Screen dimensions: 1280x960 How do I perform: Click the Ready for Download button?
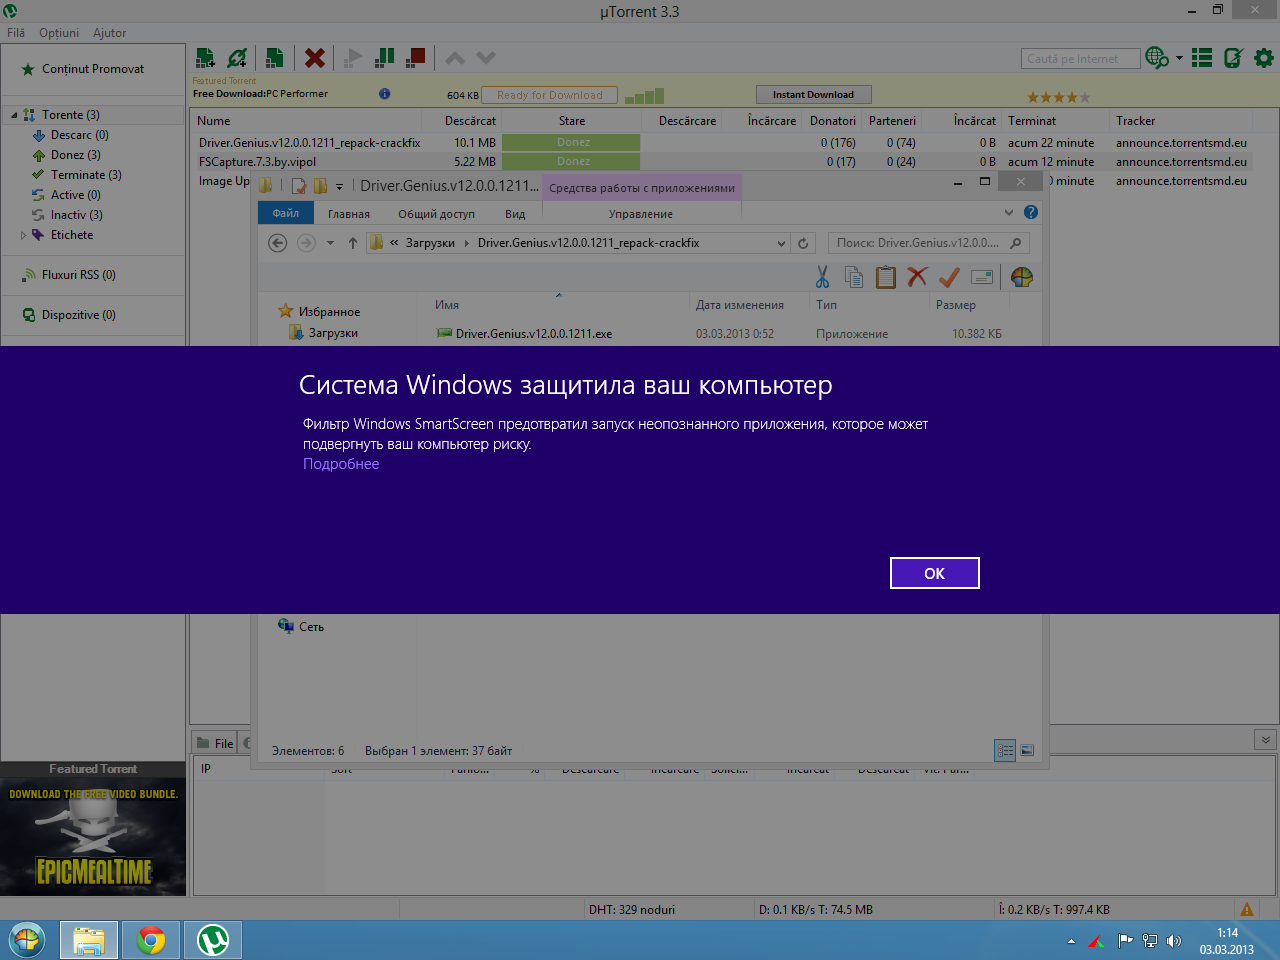pos(549,95)
